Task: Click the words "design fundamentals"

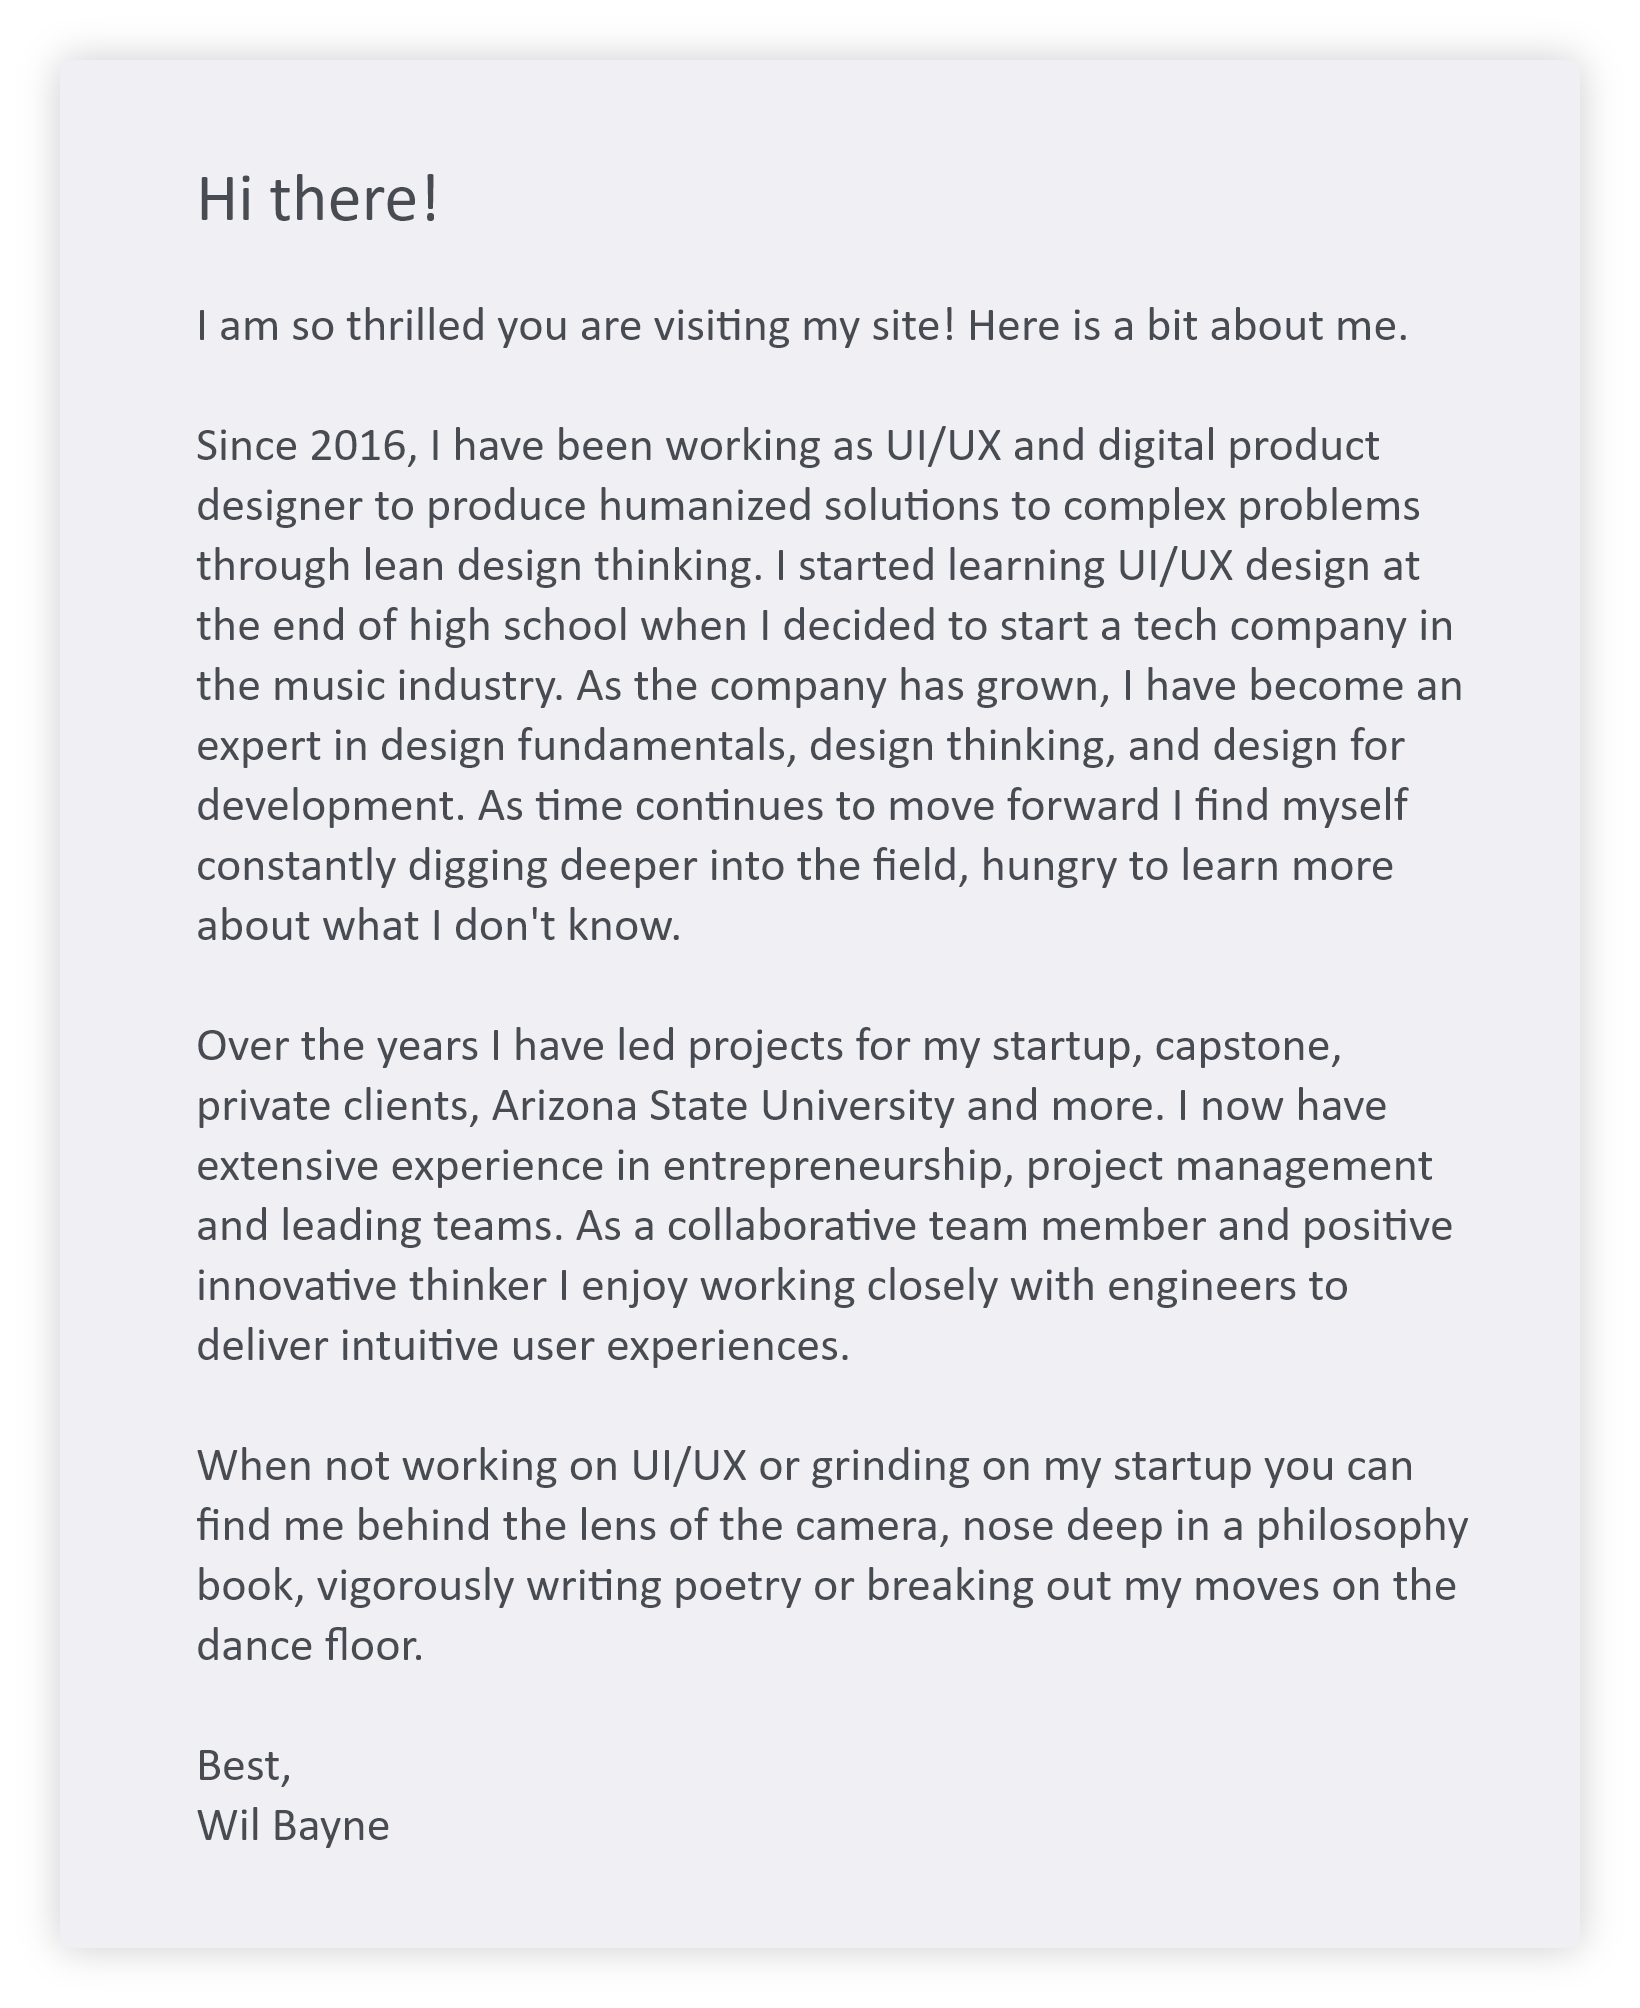Action: pos(586,746)
